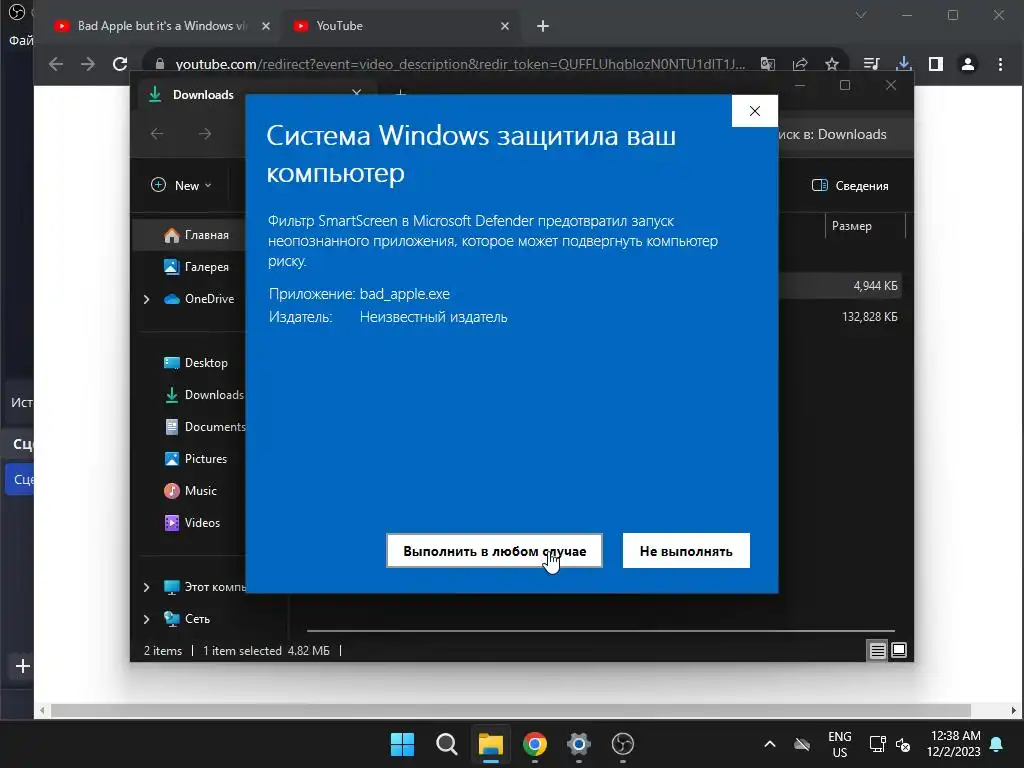Toggle Chrome side panel icon

tap(936, 64)
